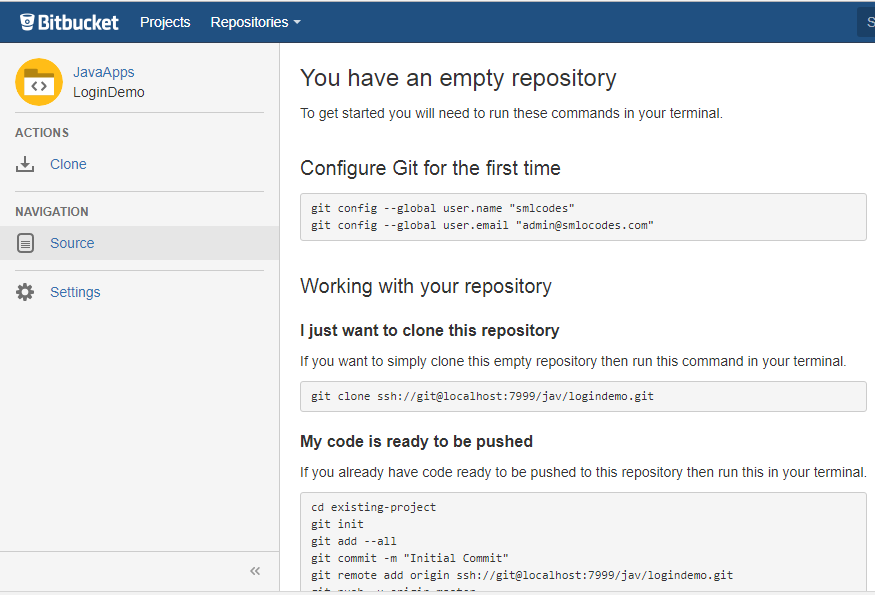
Task: Click the "You have an empty repository" heading
Action: tap(458, 78)
